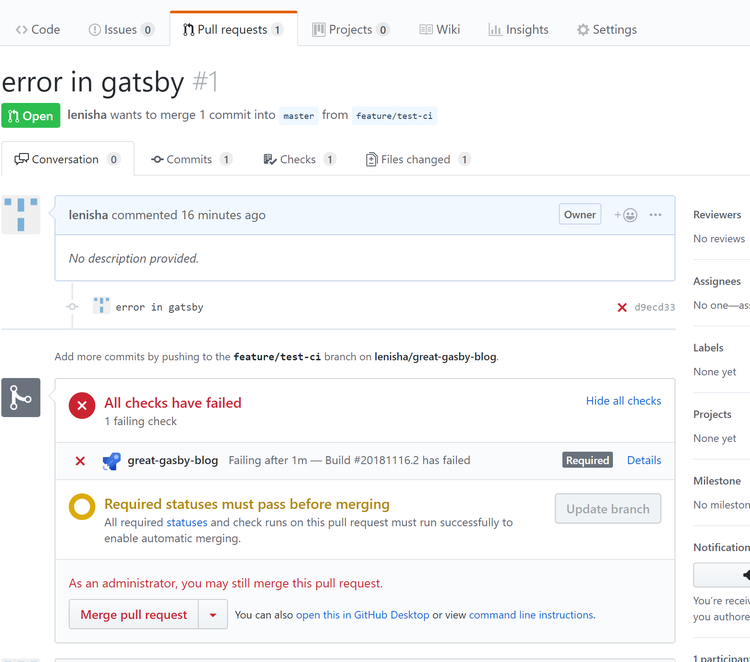The width and height of the screenshot is (750, 662).
Task: Click the small avatar next to the commit
Action: (x=101, y=305)
